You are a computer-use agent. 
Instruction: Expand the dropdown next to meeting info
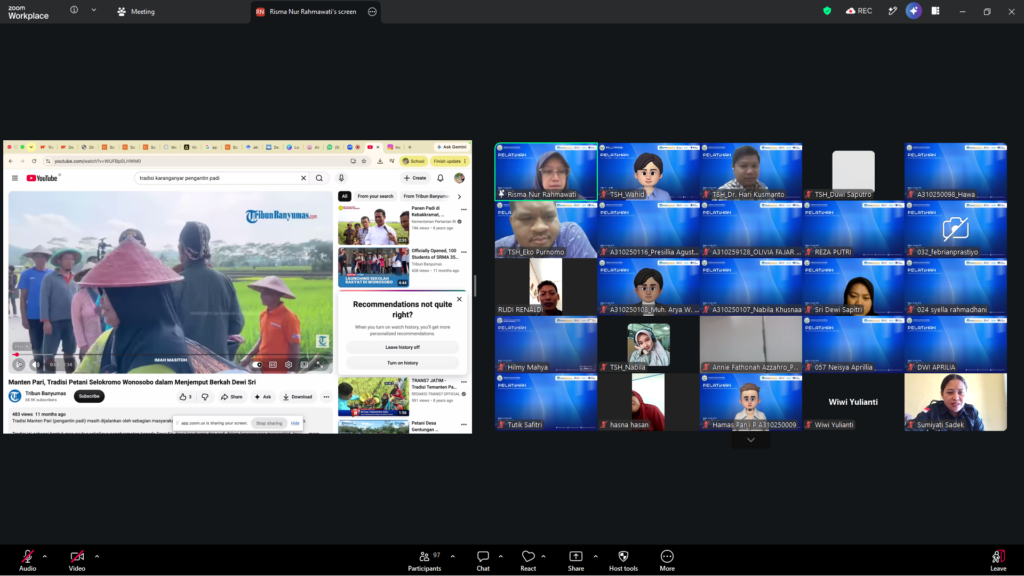click(93, 10)
